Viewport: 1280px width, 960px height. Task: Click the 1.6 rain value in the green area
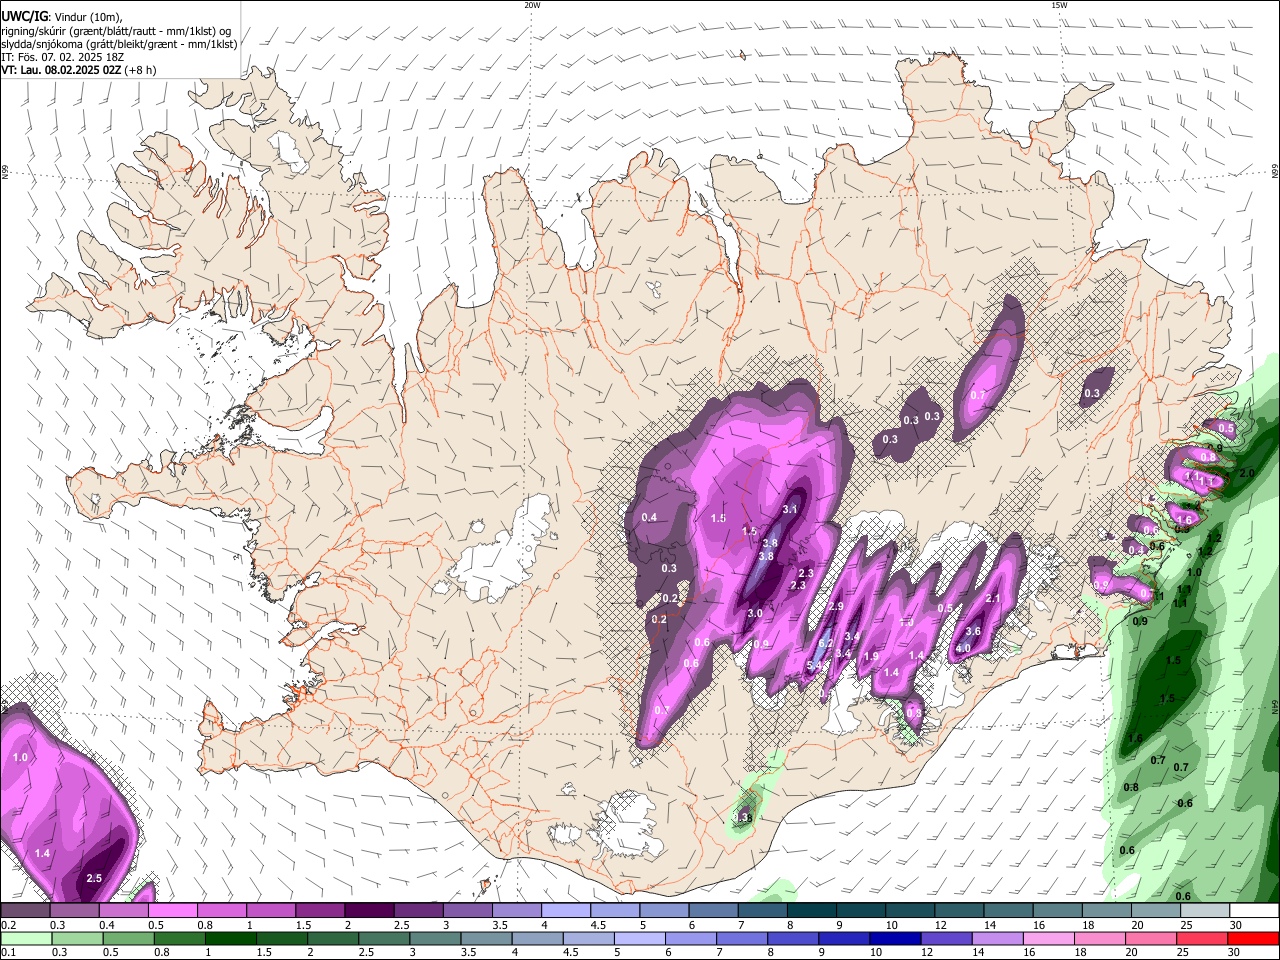[1135, 738]
